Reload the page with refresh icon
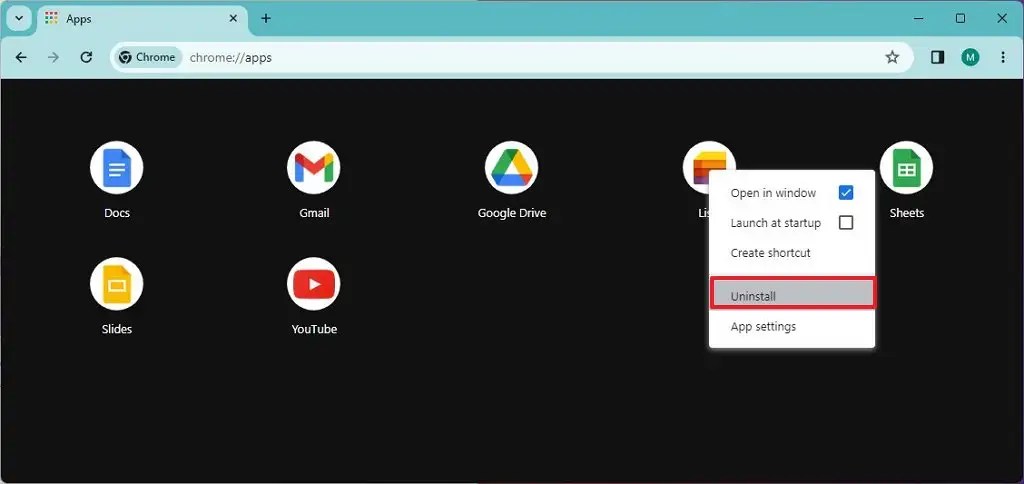 click(86, 57)
